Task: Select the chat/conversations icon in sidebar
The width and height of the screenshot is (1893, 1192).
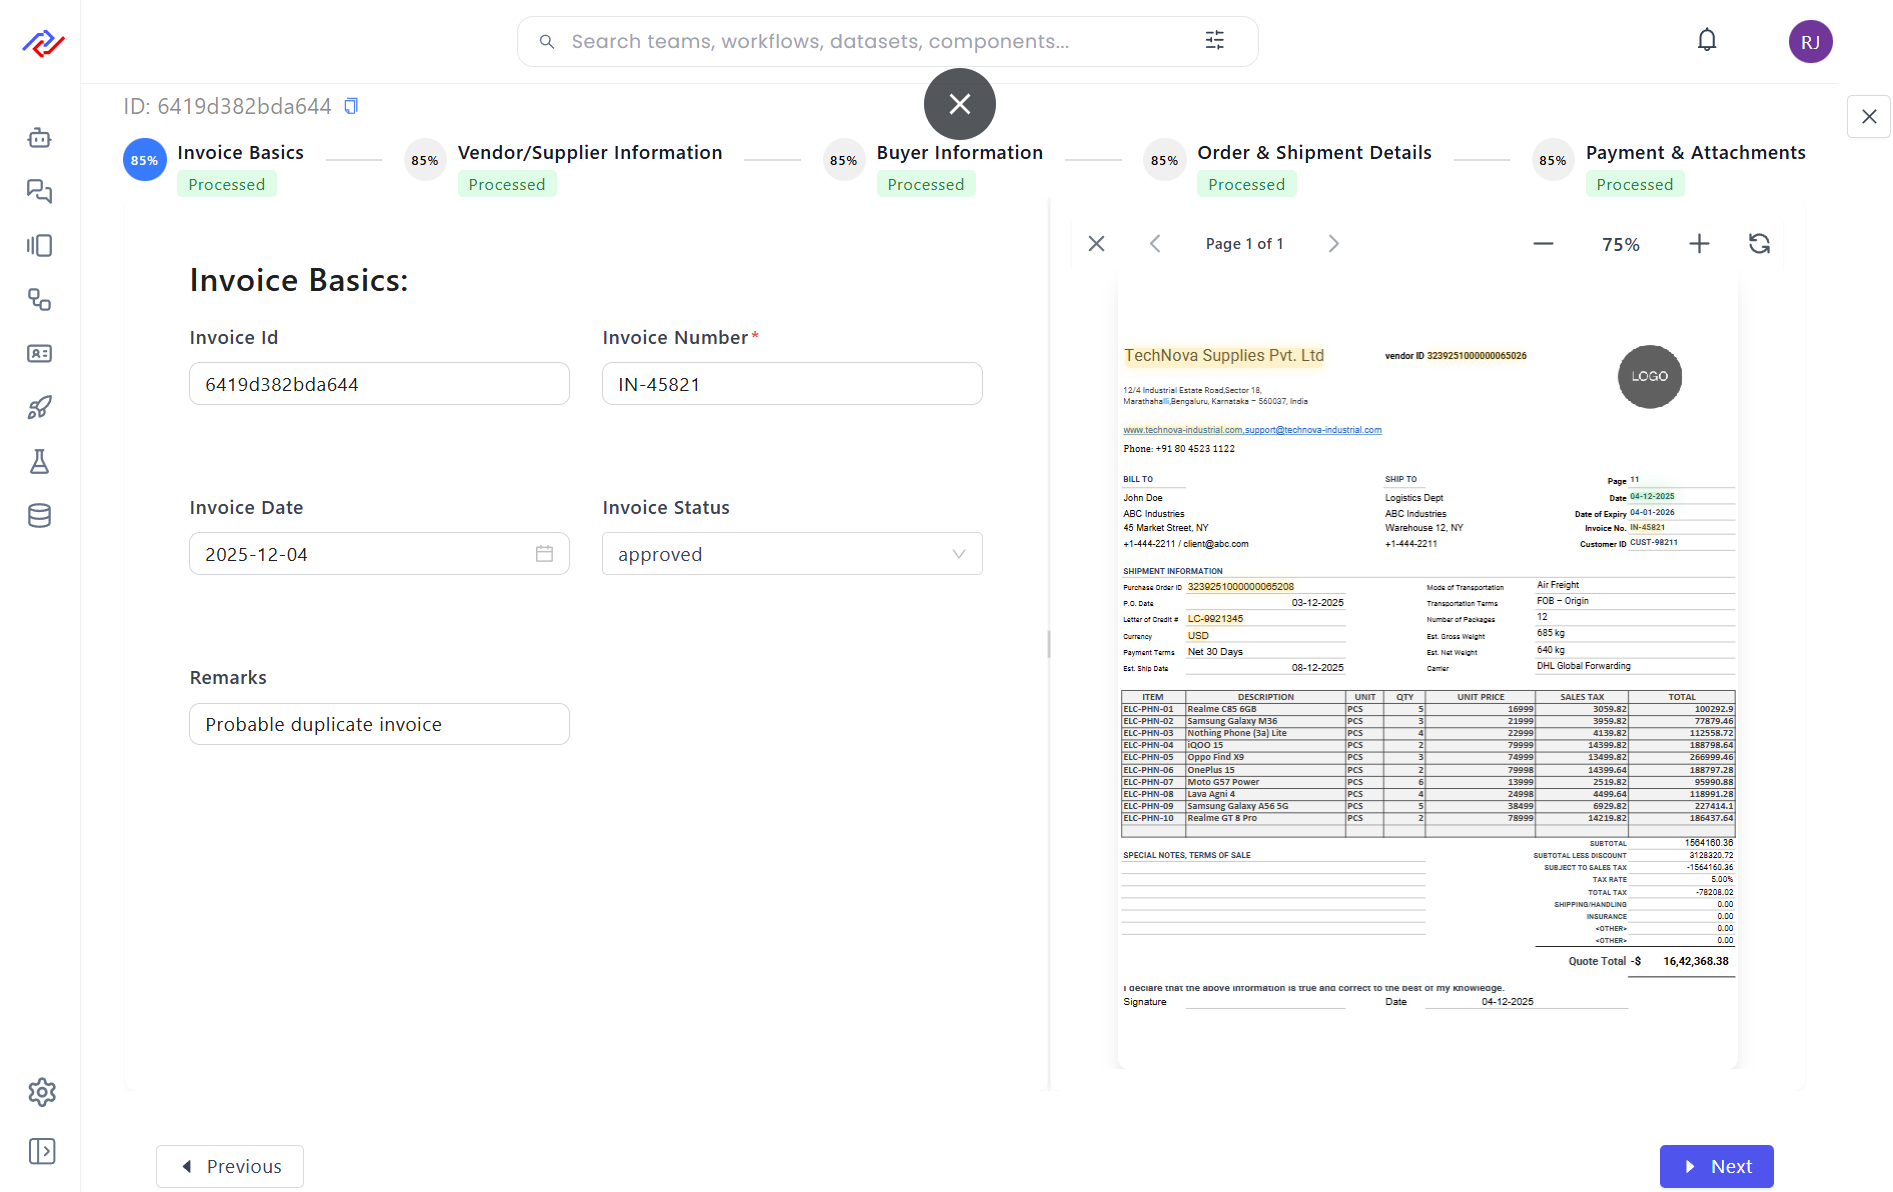Action: (40, 191)
